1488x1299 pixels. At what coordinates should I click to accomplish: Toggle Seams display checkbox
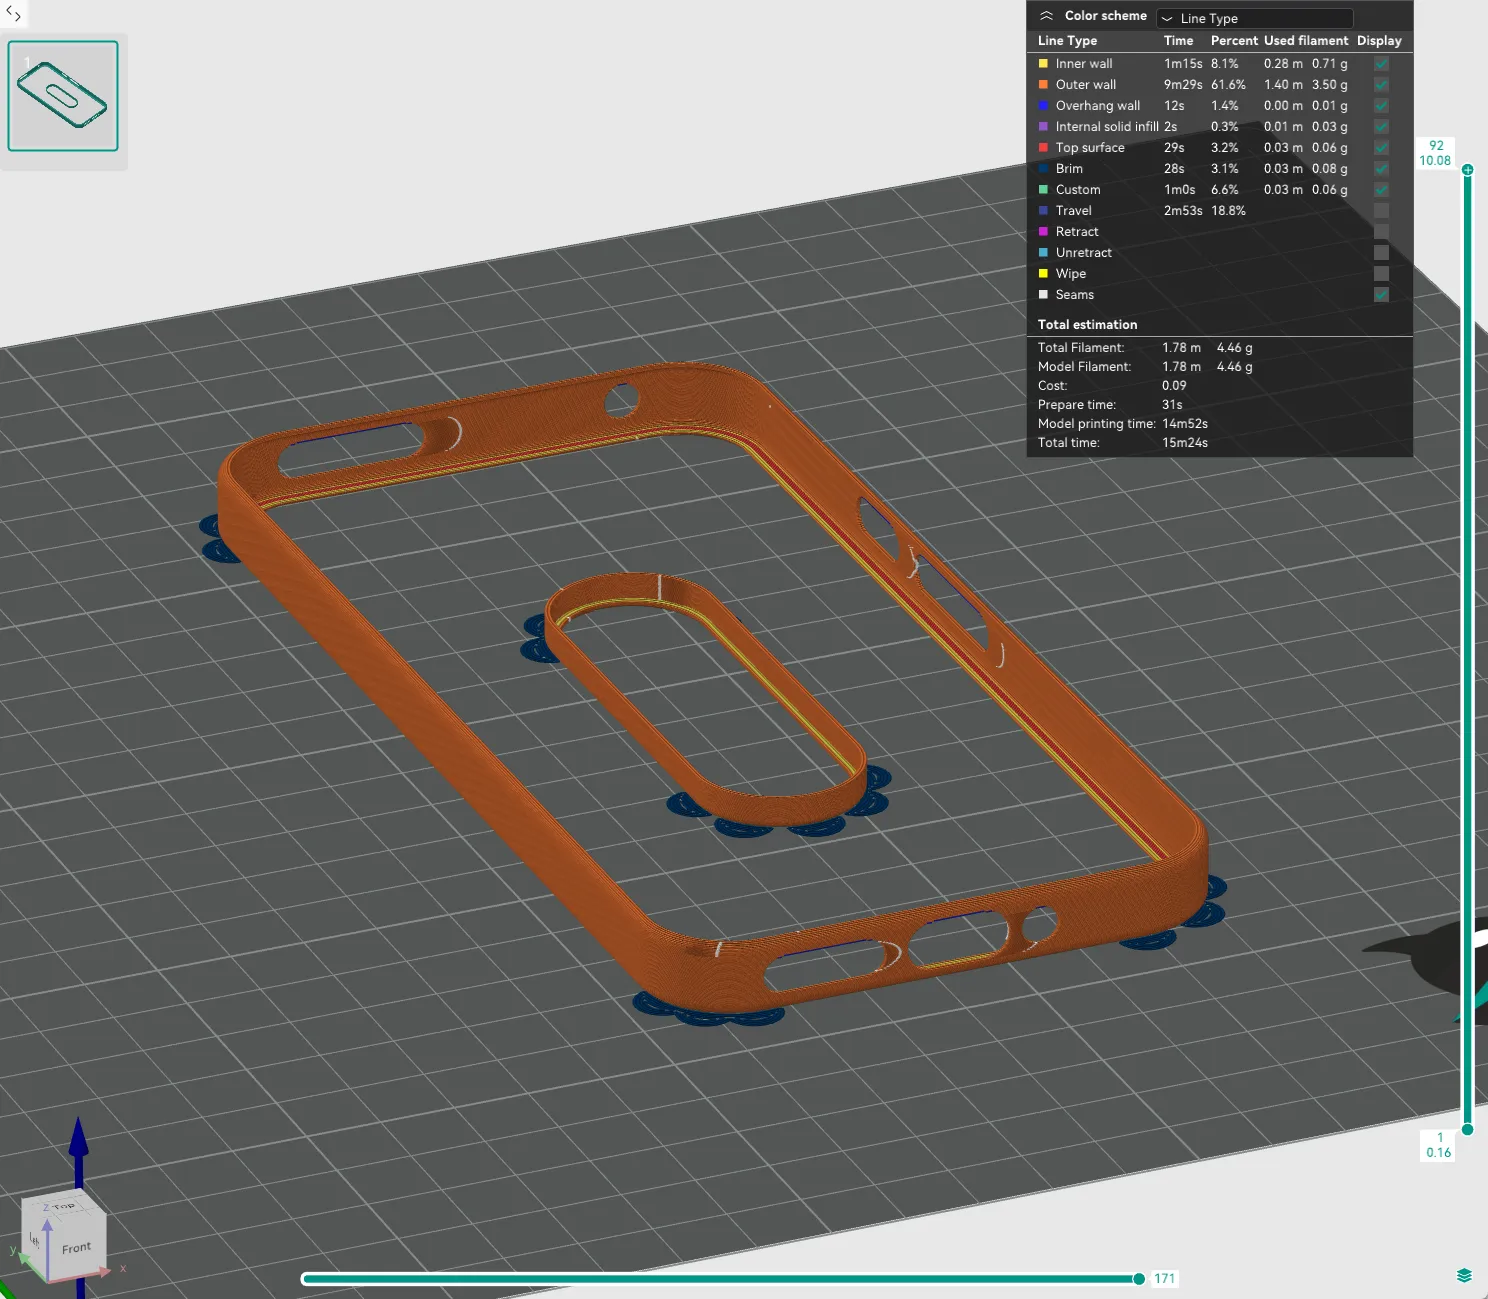[x=1381, y=295]
